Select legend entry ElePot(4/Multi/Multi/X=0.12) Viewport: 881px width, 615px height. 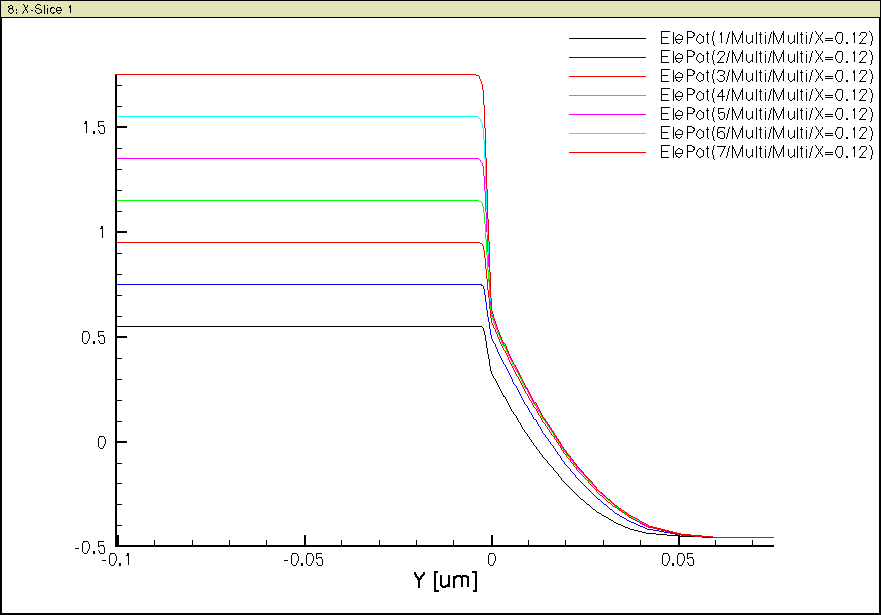[x=767, y=95]
